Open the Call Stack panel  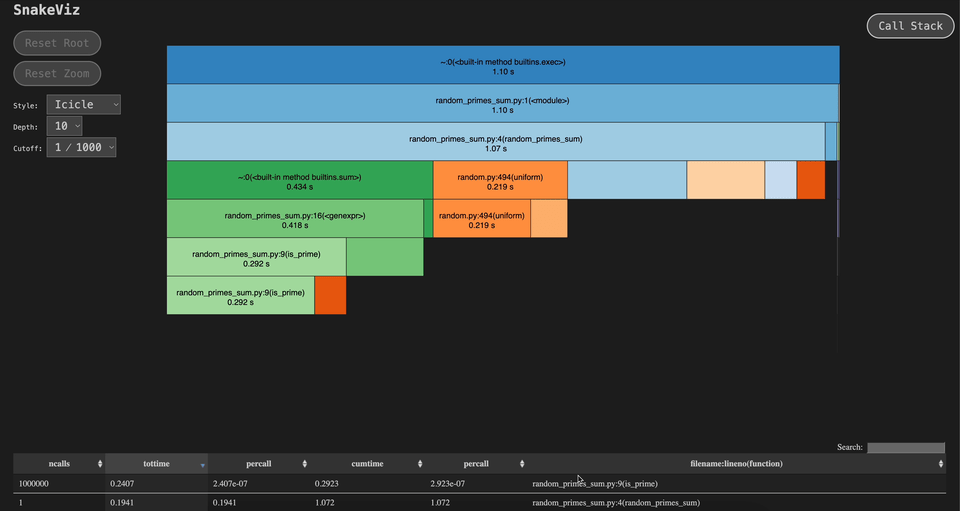pyautogui.click(x=910, y=26)
